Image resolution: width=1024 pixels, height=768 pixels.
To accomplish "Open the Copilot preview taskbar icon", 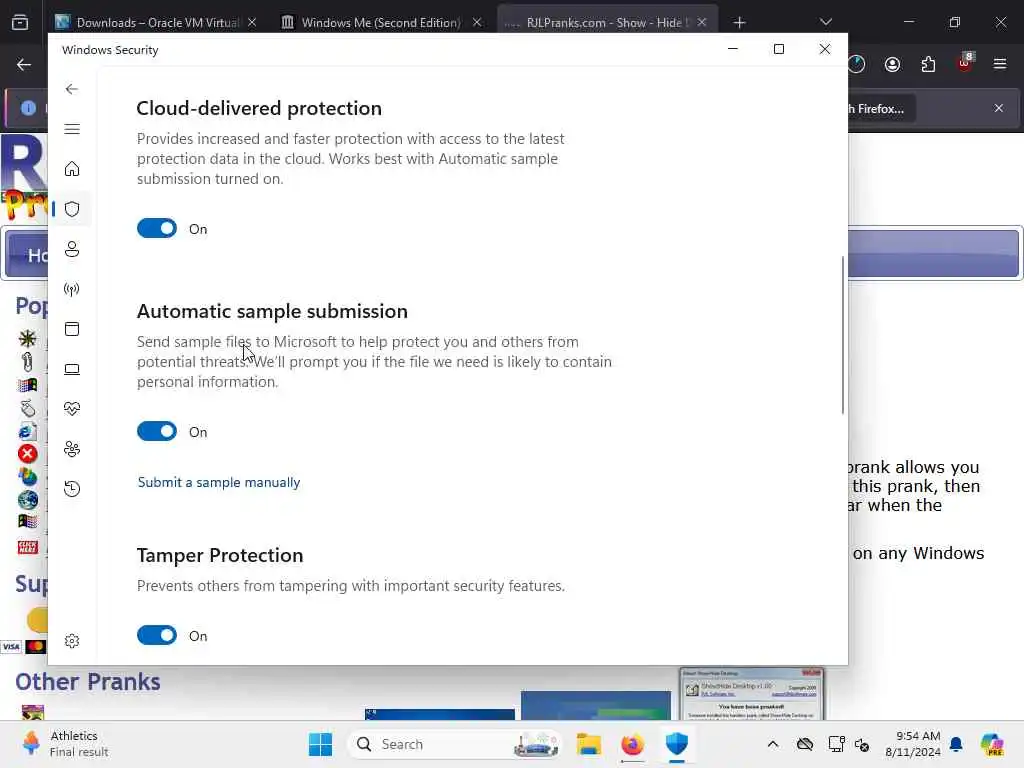I will pos(992,744).
